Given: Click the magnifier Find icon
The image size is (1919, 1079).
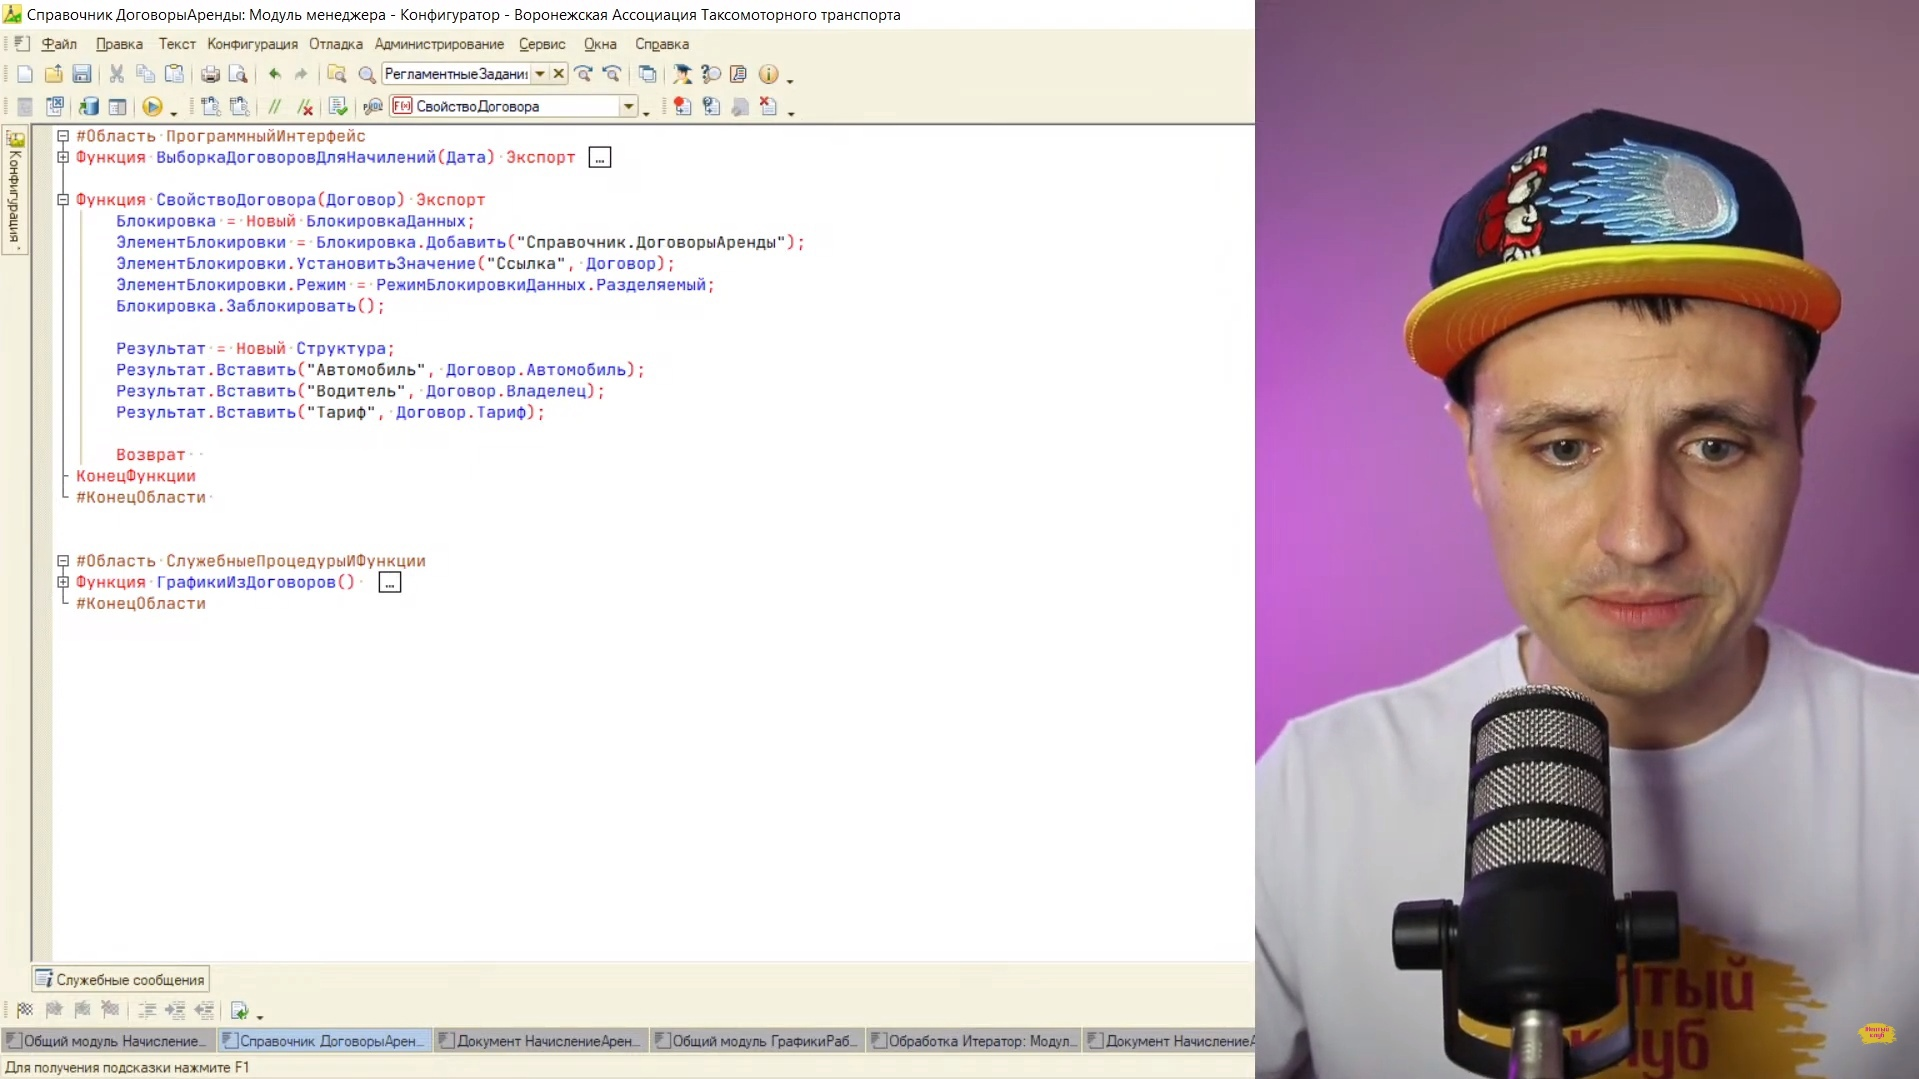Looking at the screenshot, I should [367, 74].
